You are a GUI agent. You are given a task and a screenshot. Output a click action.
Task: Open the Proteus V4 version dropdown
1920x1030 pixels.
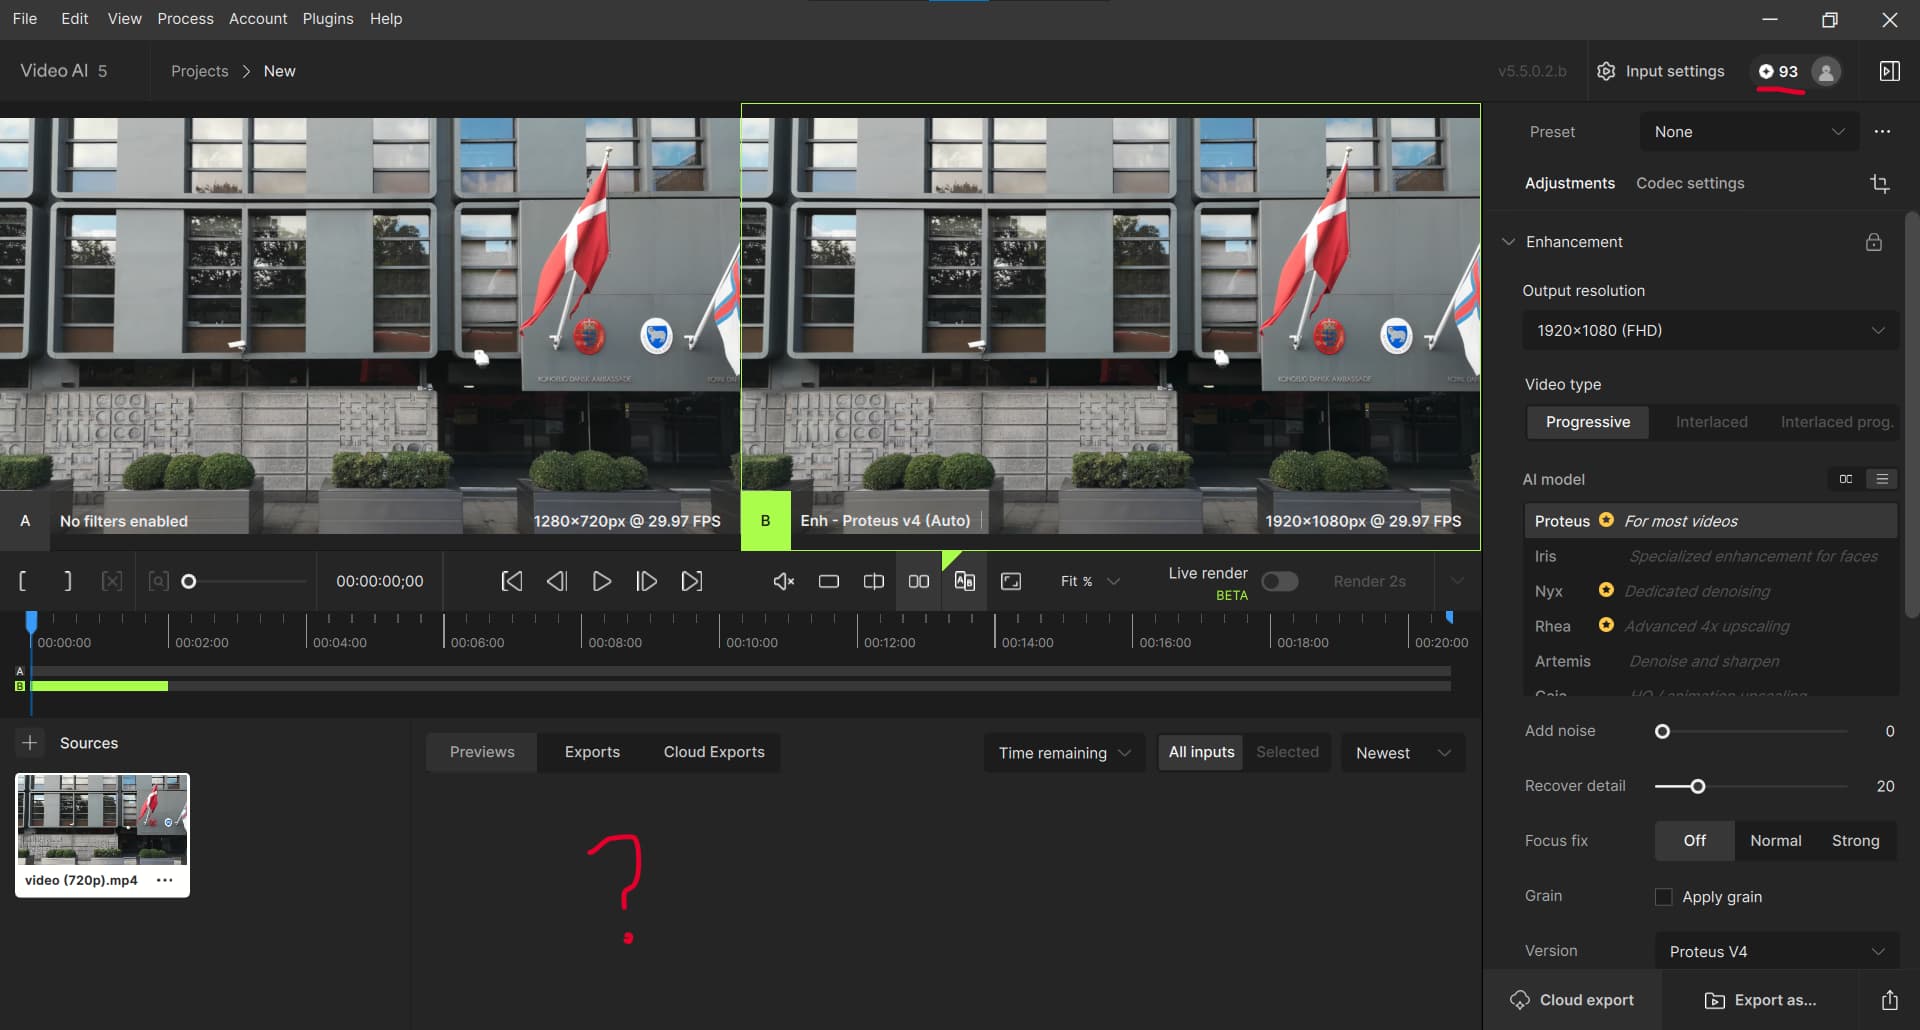(x=1775, y=951)
